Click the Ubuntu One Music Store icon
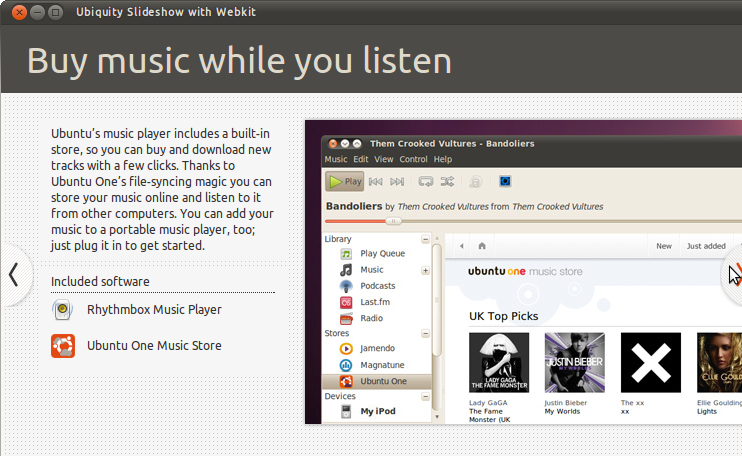The image size is (742, 456). pos(63,346)
